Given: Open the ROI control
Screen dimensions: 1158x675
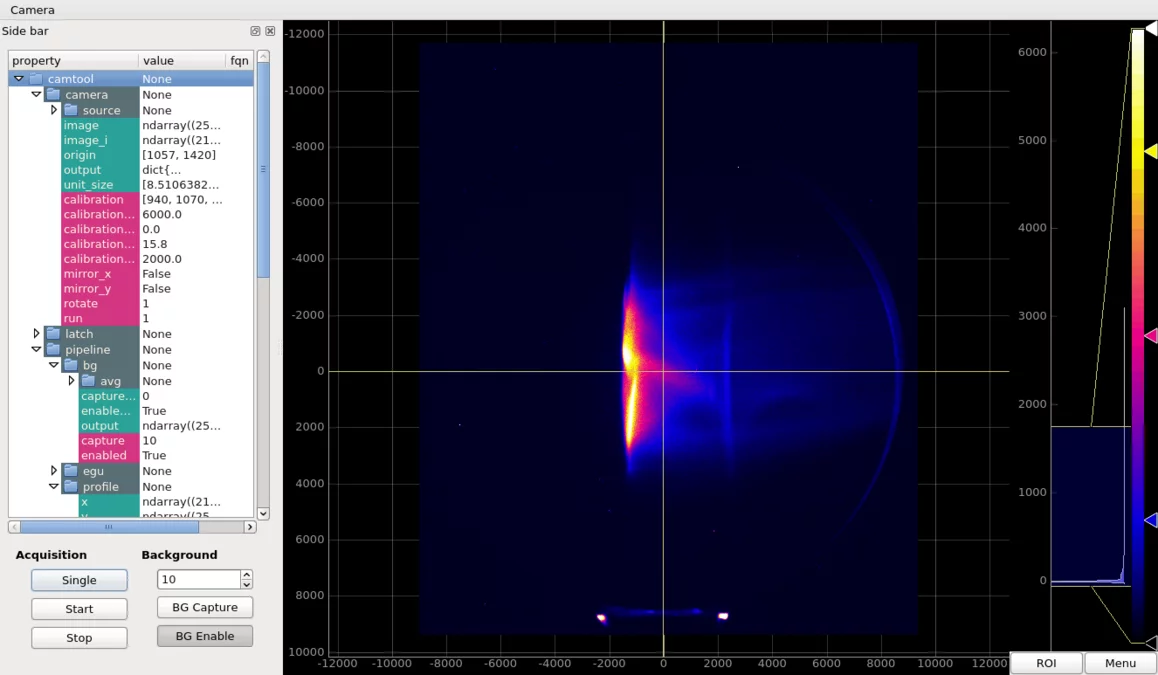Looking at the screenshot, I should [1046, 662].
